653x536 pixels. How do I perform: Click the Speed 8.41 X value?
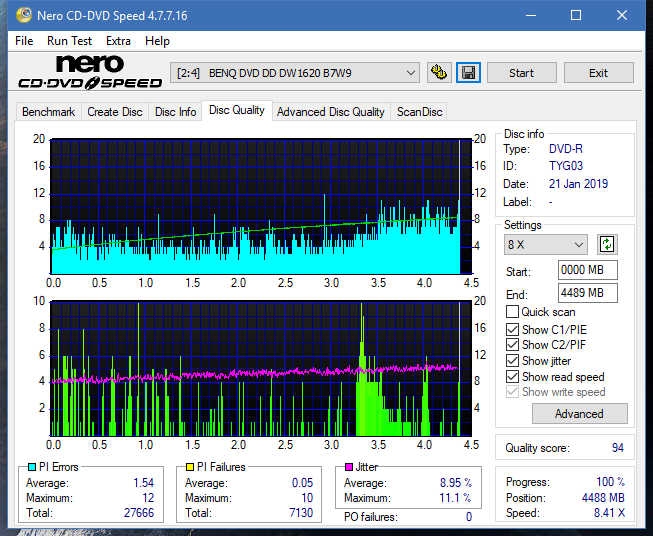click(609, 513)
